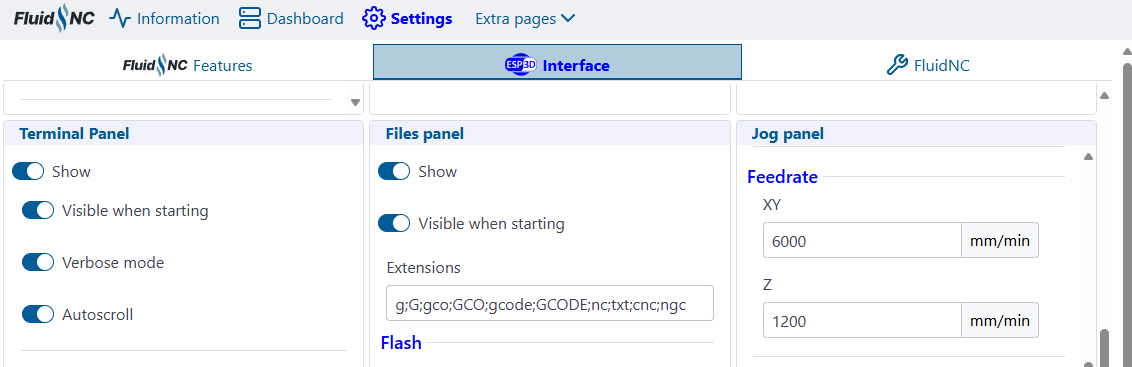1132x367 pixels.
Task: Click the wrench icon on FluidNC tab
Action: pos(897,66)
